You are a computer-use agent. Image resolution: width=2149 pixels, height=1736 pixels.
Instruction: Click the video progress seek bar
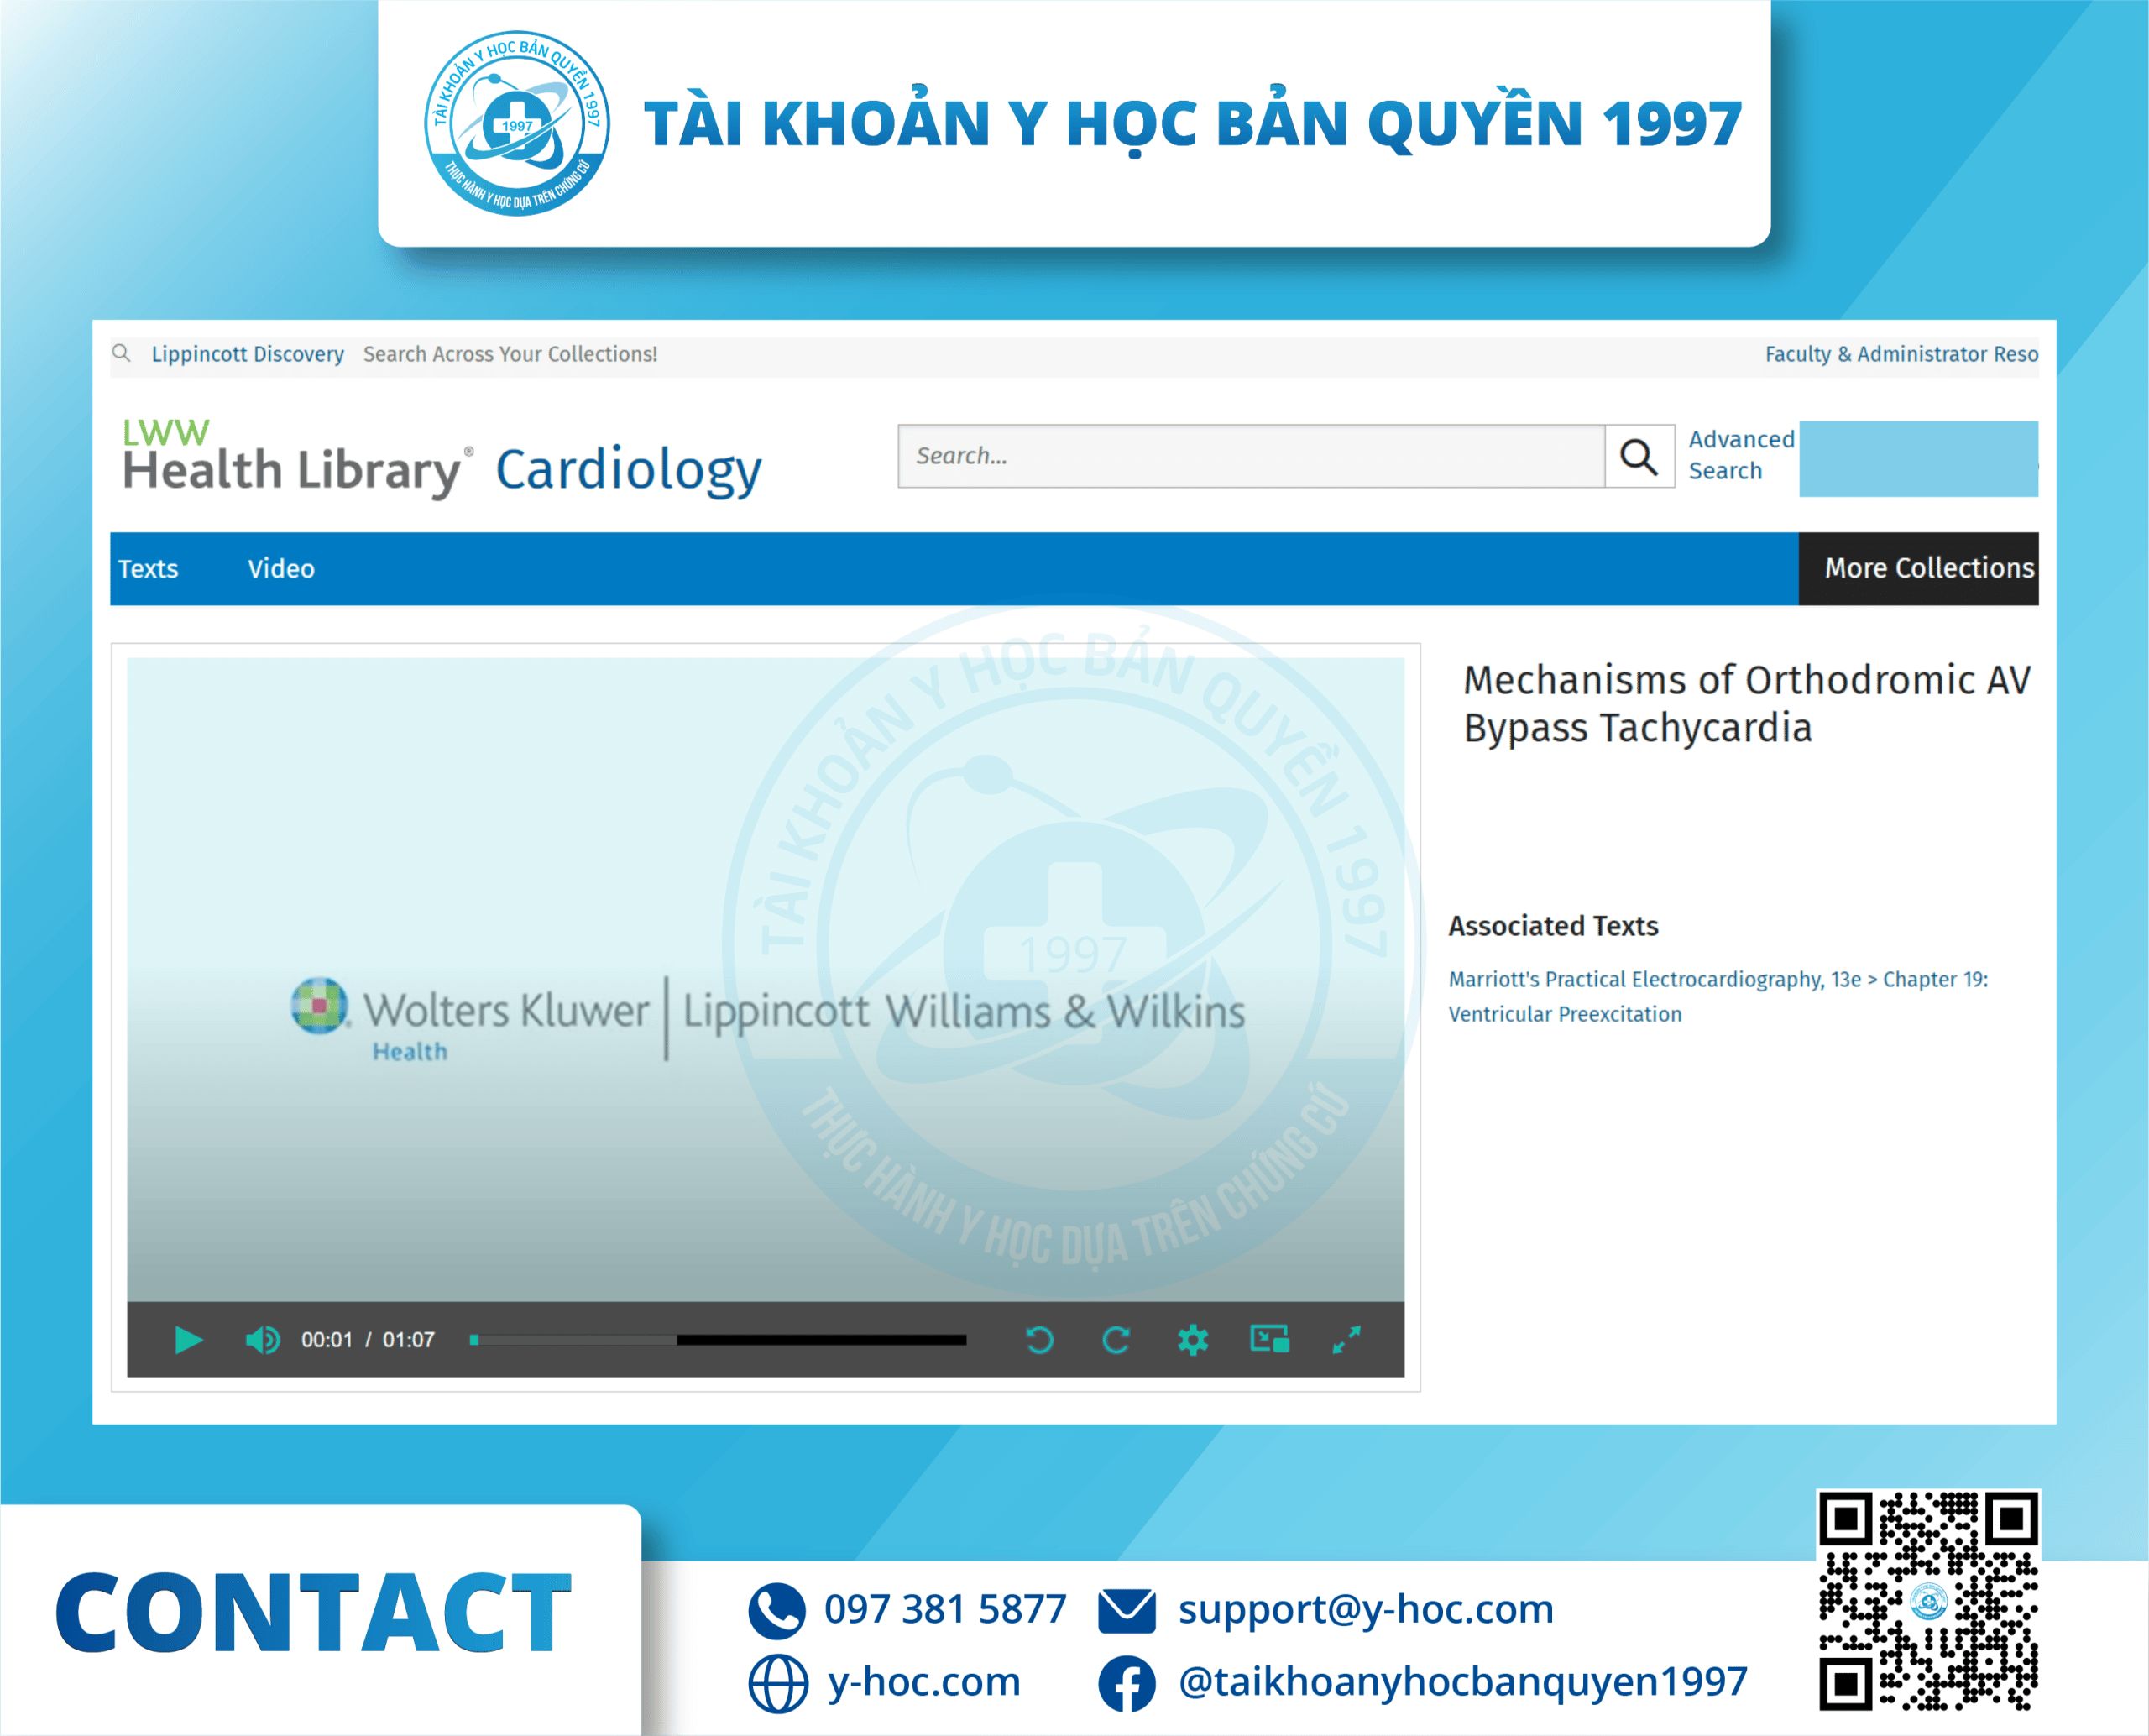point(718,1339)
